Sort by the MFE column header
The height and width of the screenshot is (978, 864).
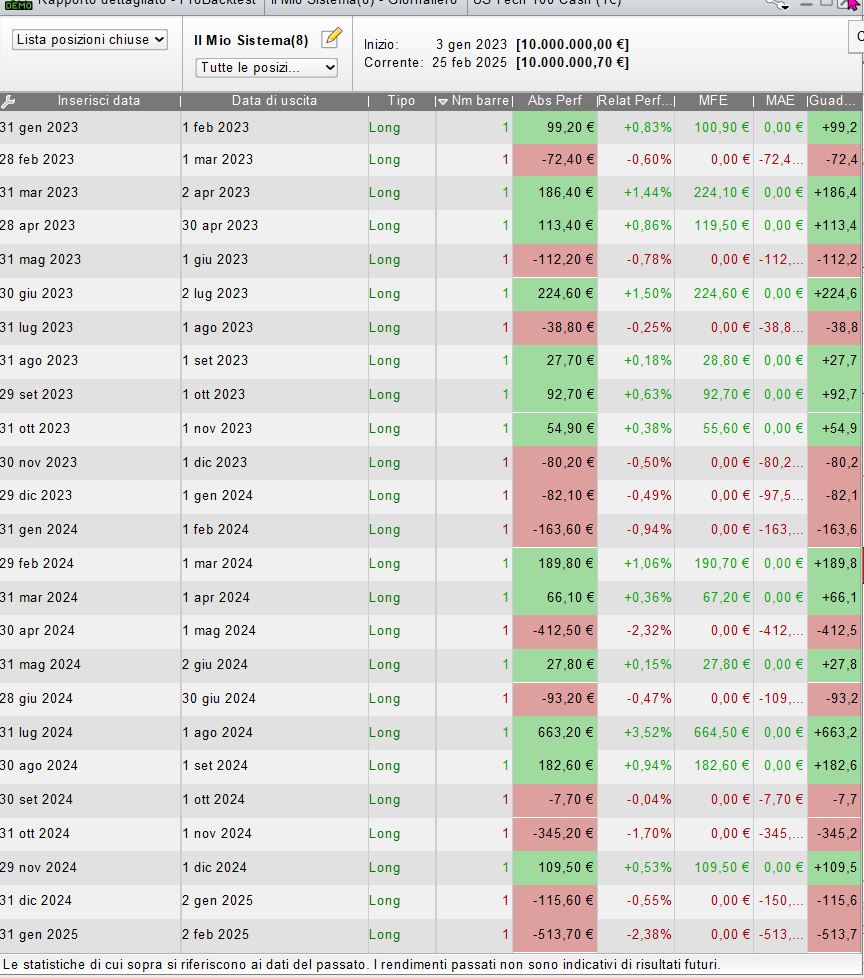pyautogui.click(x=713, y=101)
